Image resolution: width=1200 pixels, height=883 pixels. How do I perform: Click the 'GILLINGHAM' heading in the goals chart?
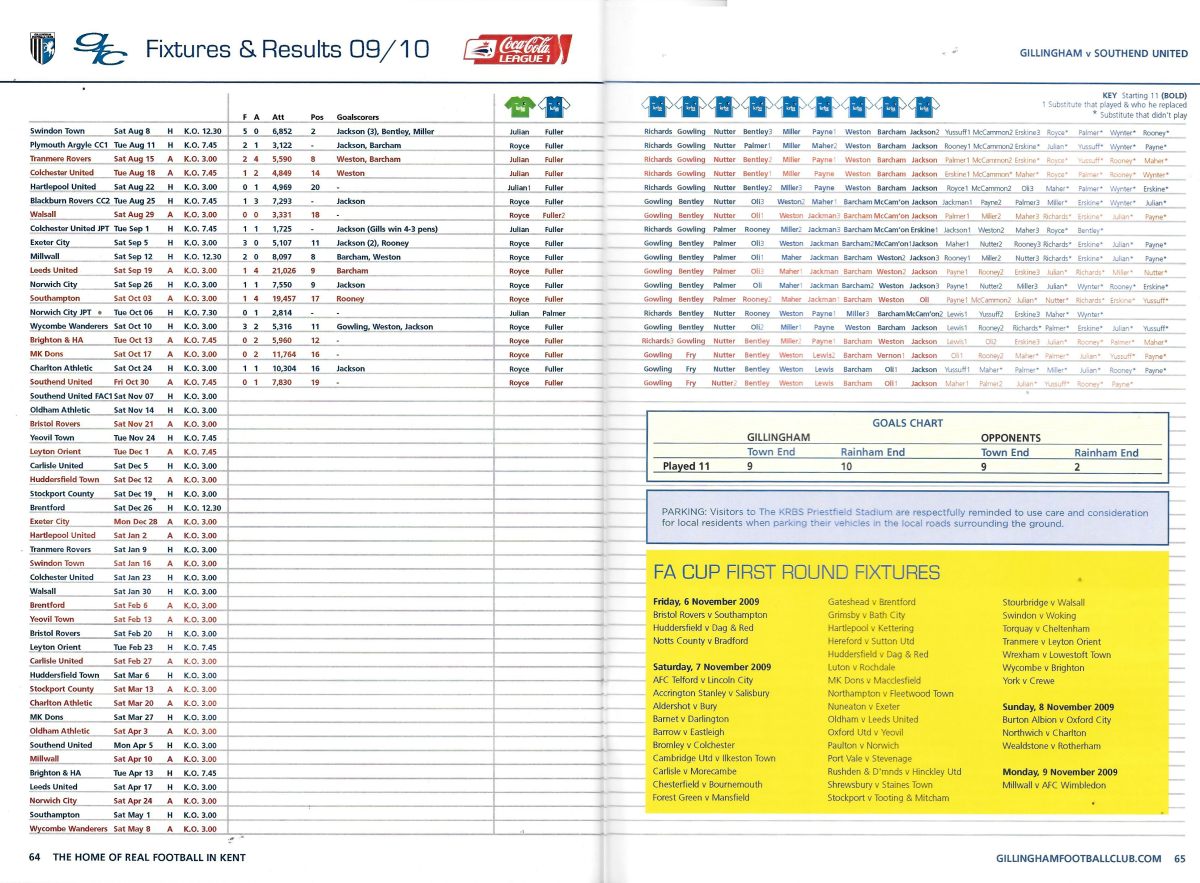(778, 438)
